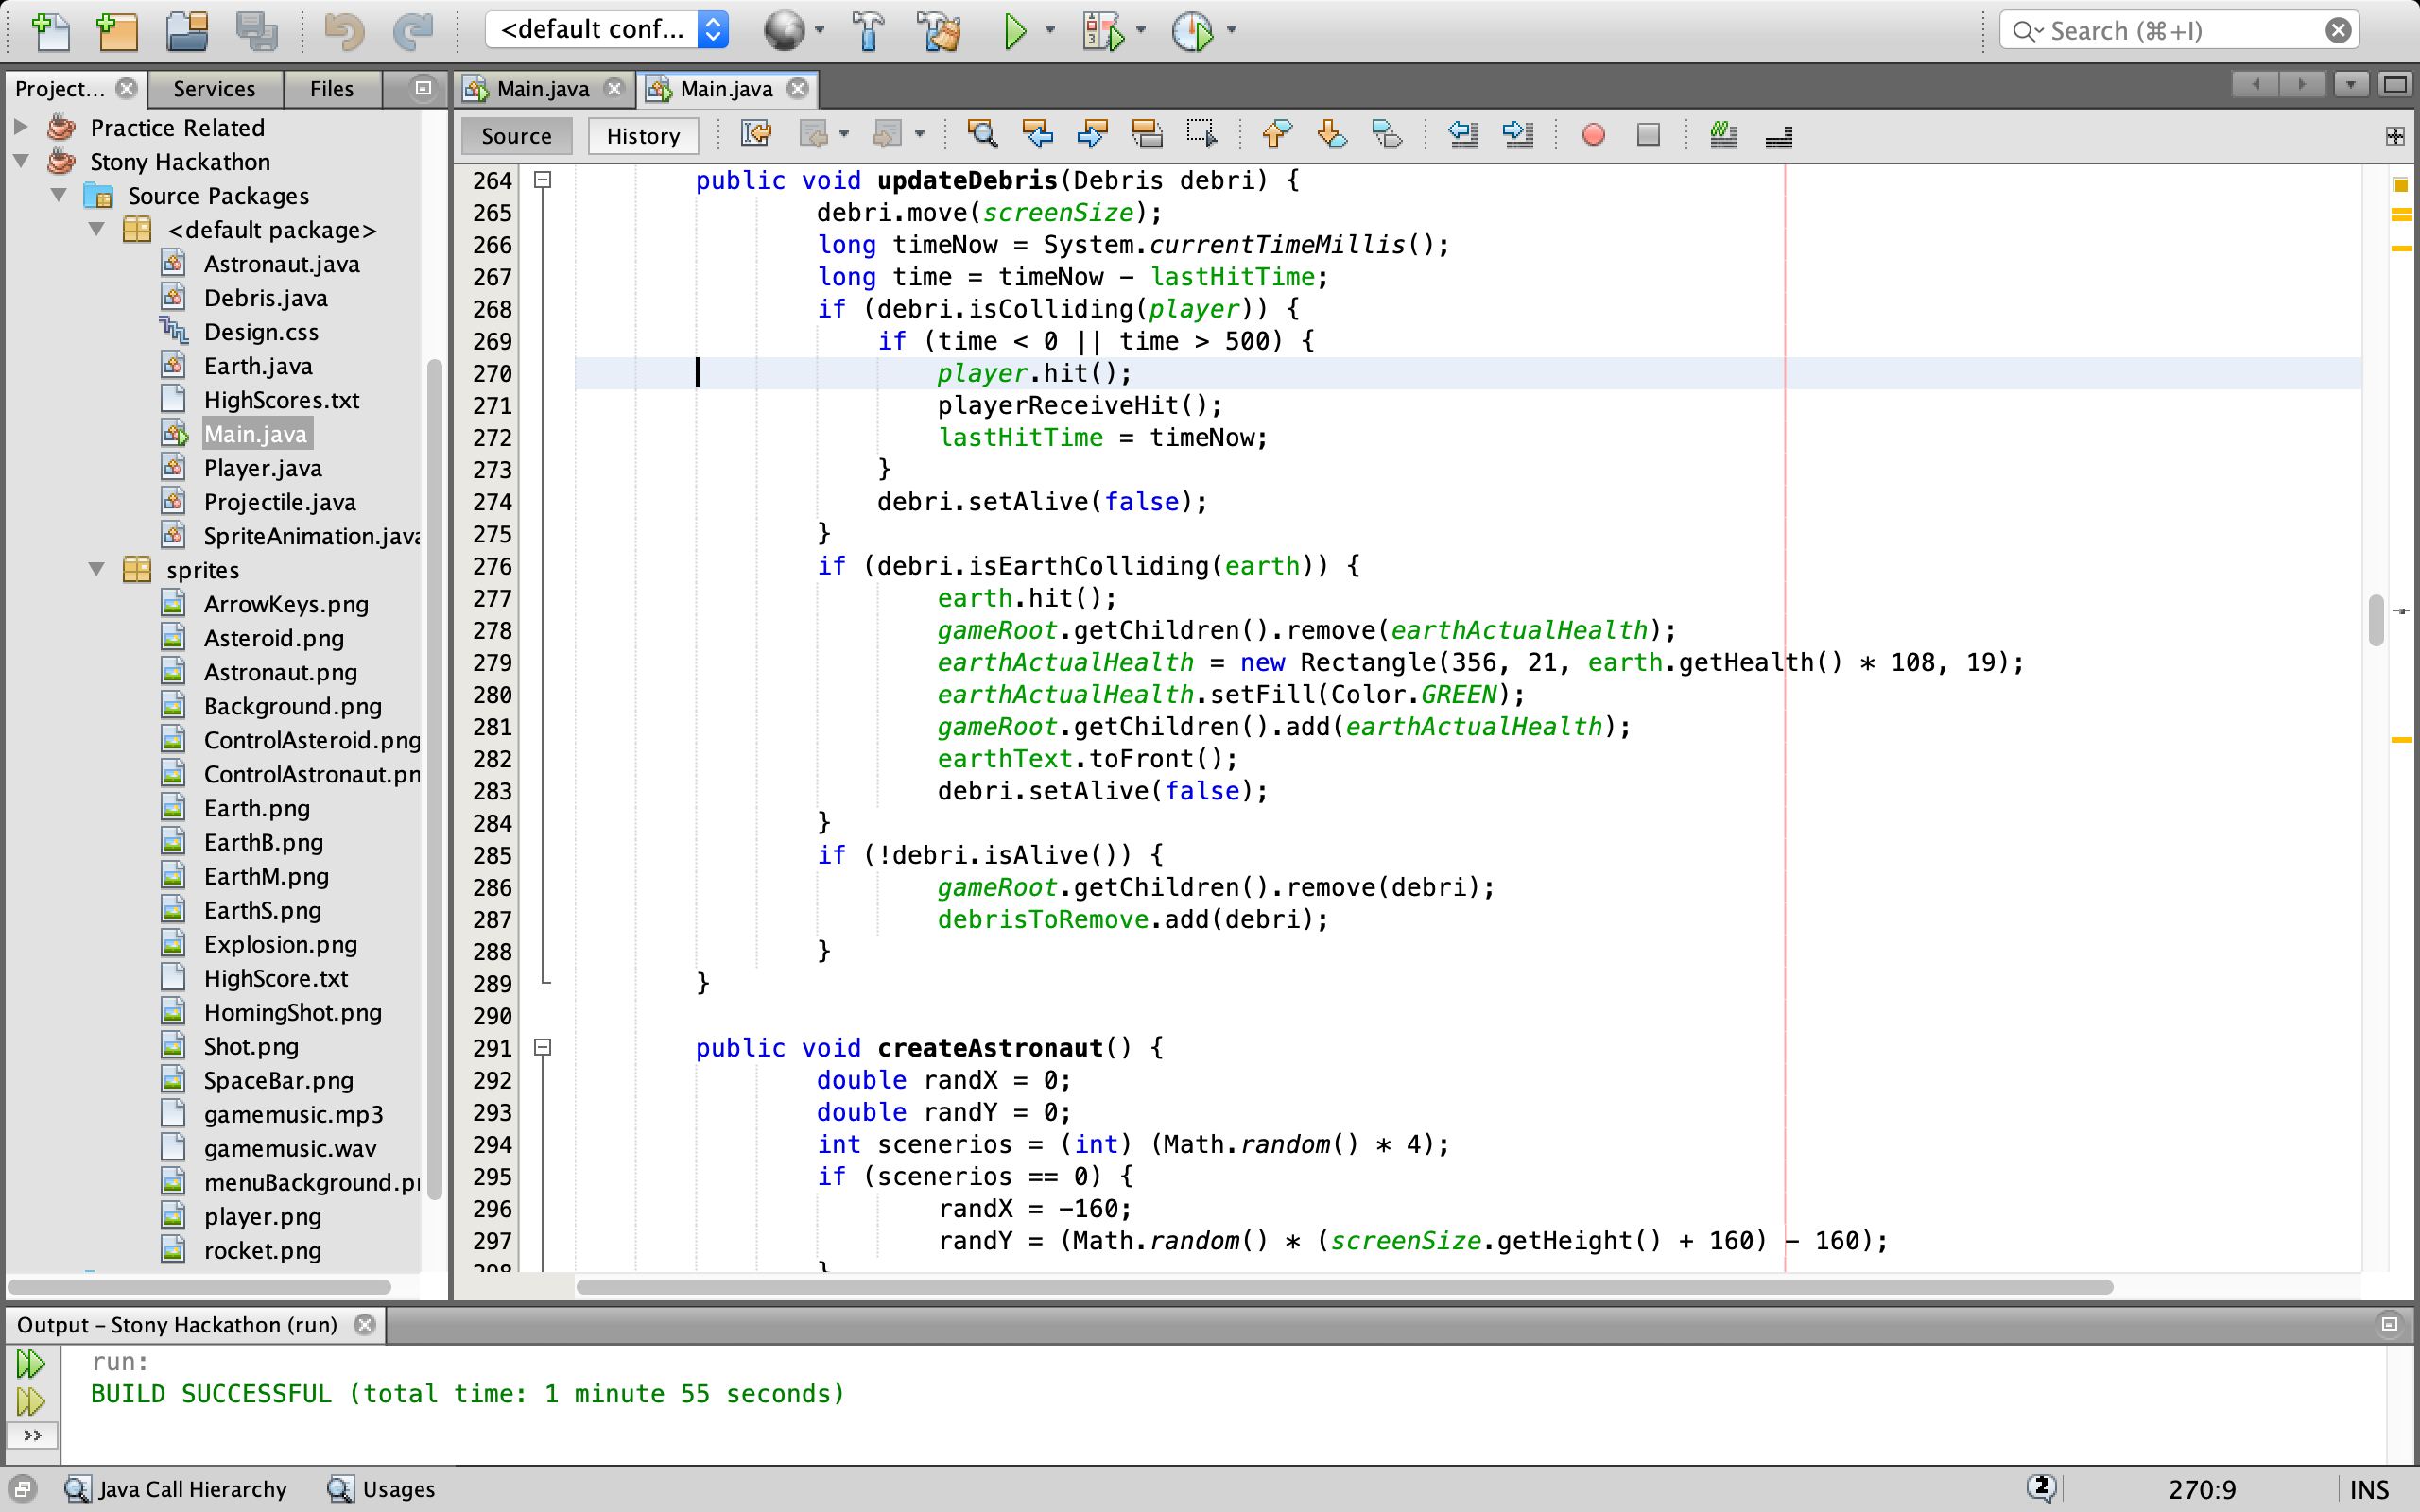Click the Save All toolbar icon
The image size is (2420, 1512).
pyautogui.click(x=256, y=31)
